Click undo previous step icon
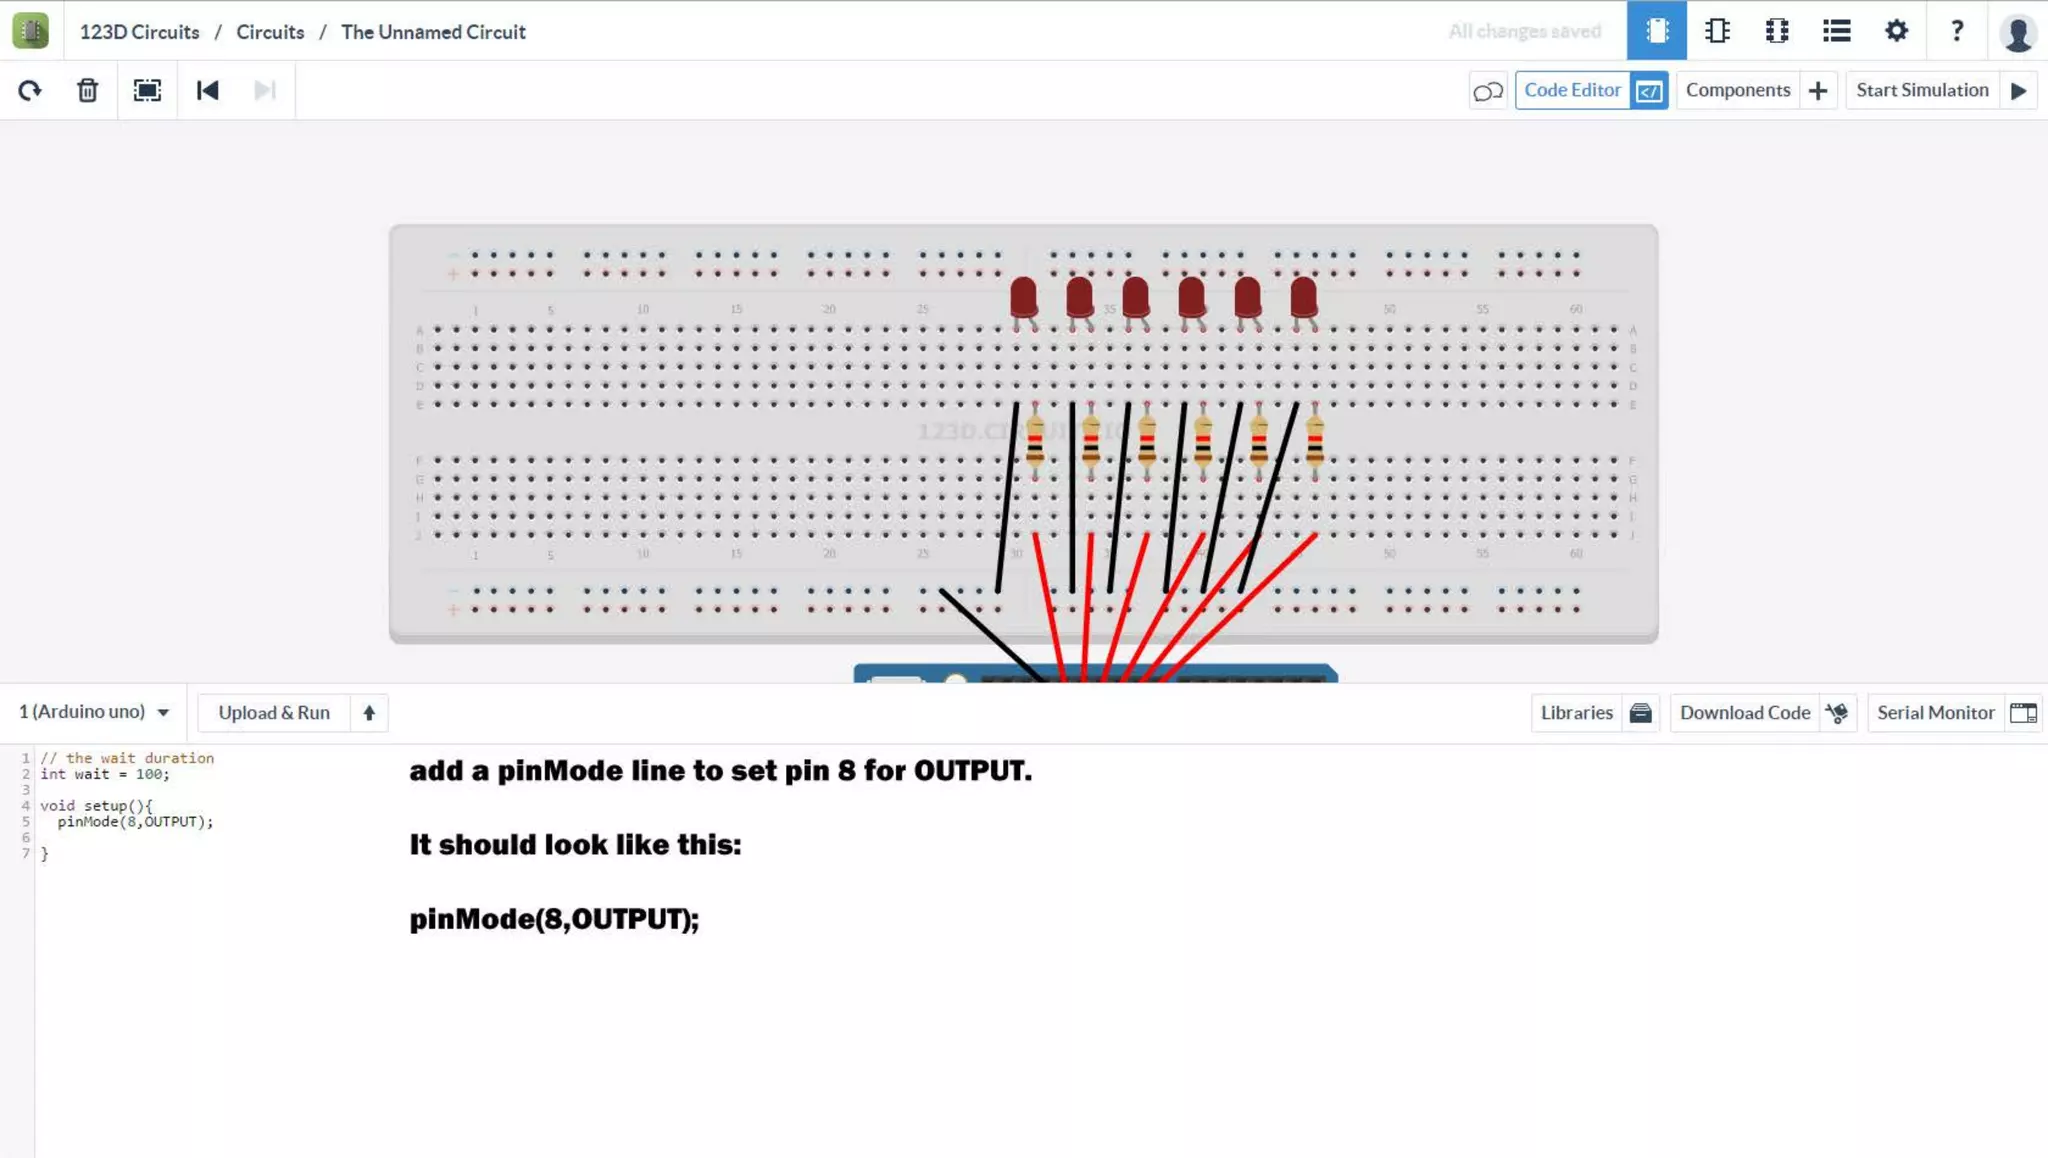 207,90
